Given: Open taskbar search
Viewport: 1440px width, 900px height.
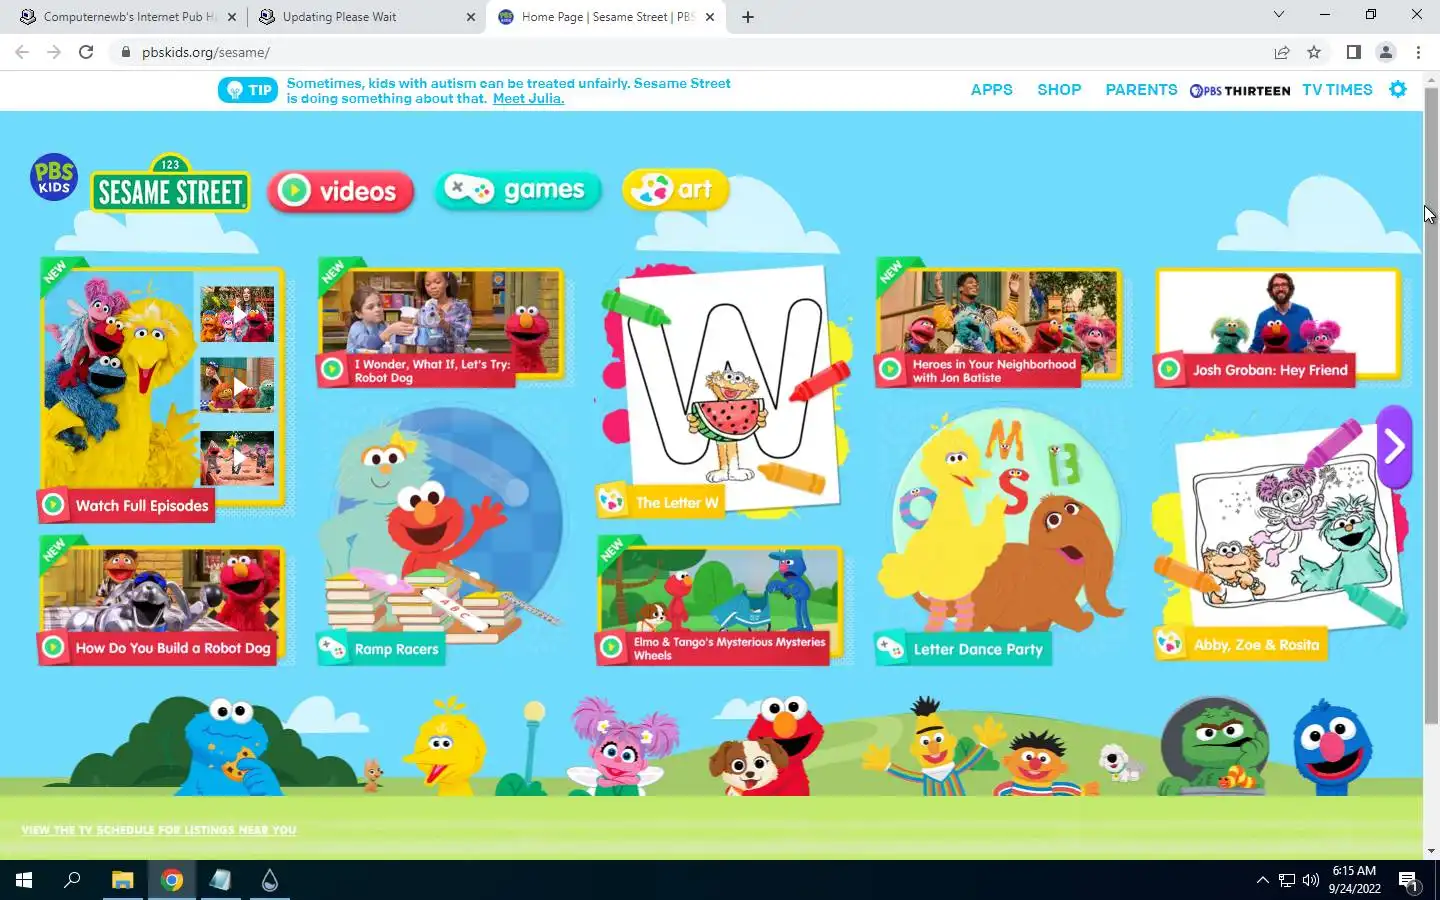Looking at the screenshot, I should 72,880.
